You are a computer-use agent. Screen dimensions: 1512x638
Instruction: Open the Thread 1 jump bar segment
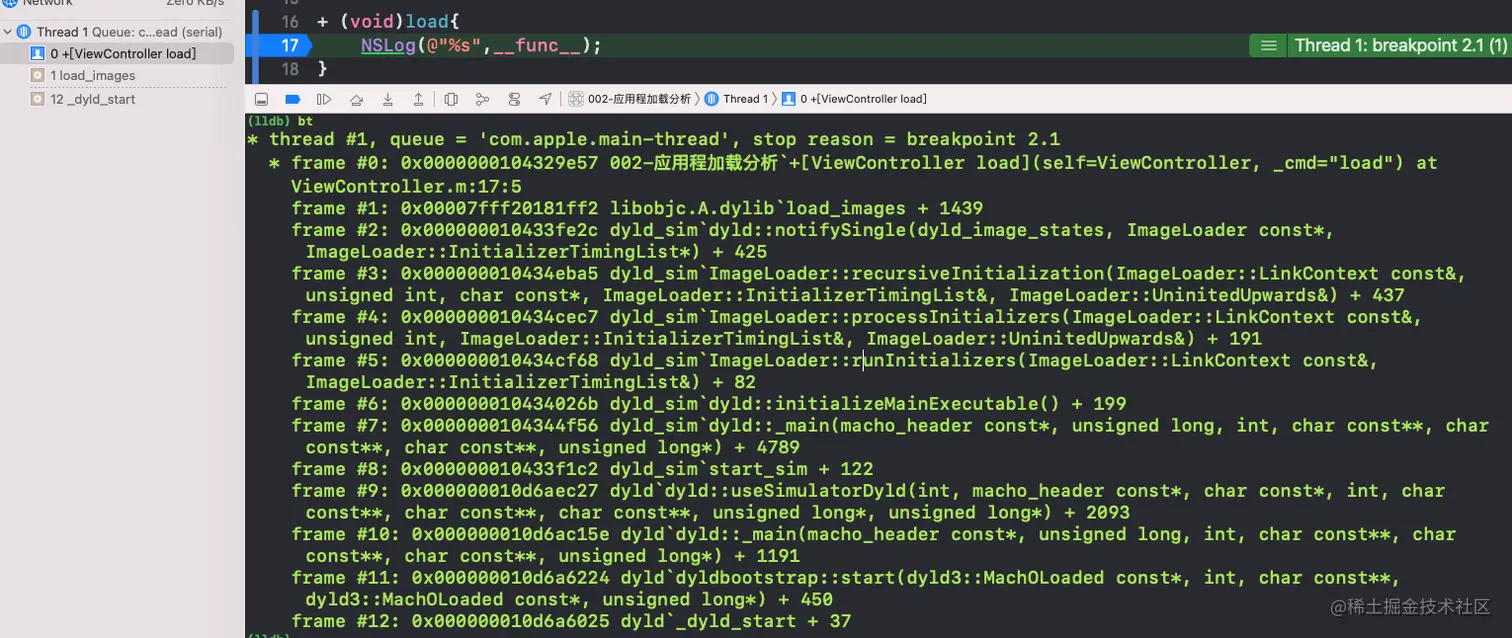tap(736, 99)
